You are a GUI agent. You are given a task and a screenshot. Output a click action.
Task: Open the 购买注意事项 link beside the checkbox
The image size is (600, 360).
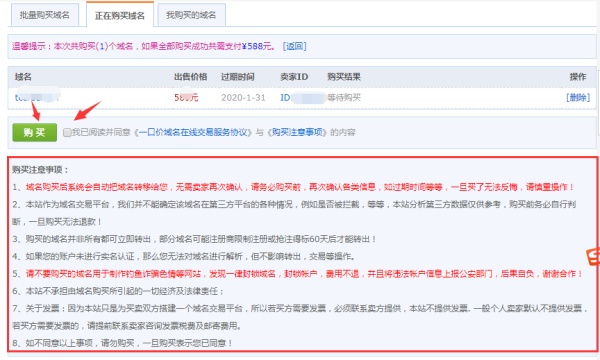pyautogui.click(x=297, y=132)
